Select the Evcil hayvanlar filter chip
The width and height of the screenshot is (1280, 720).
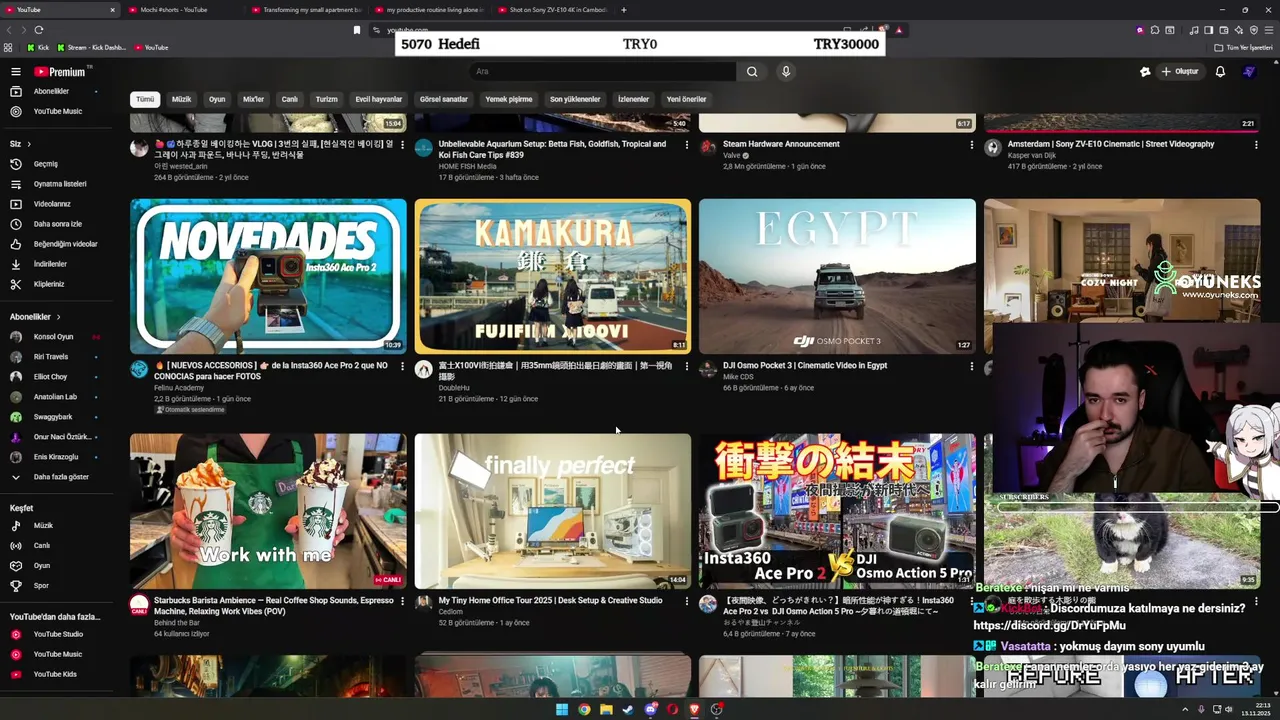click(x=379, y=99)
